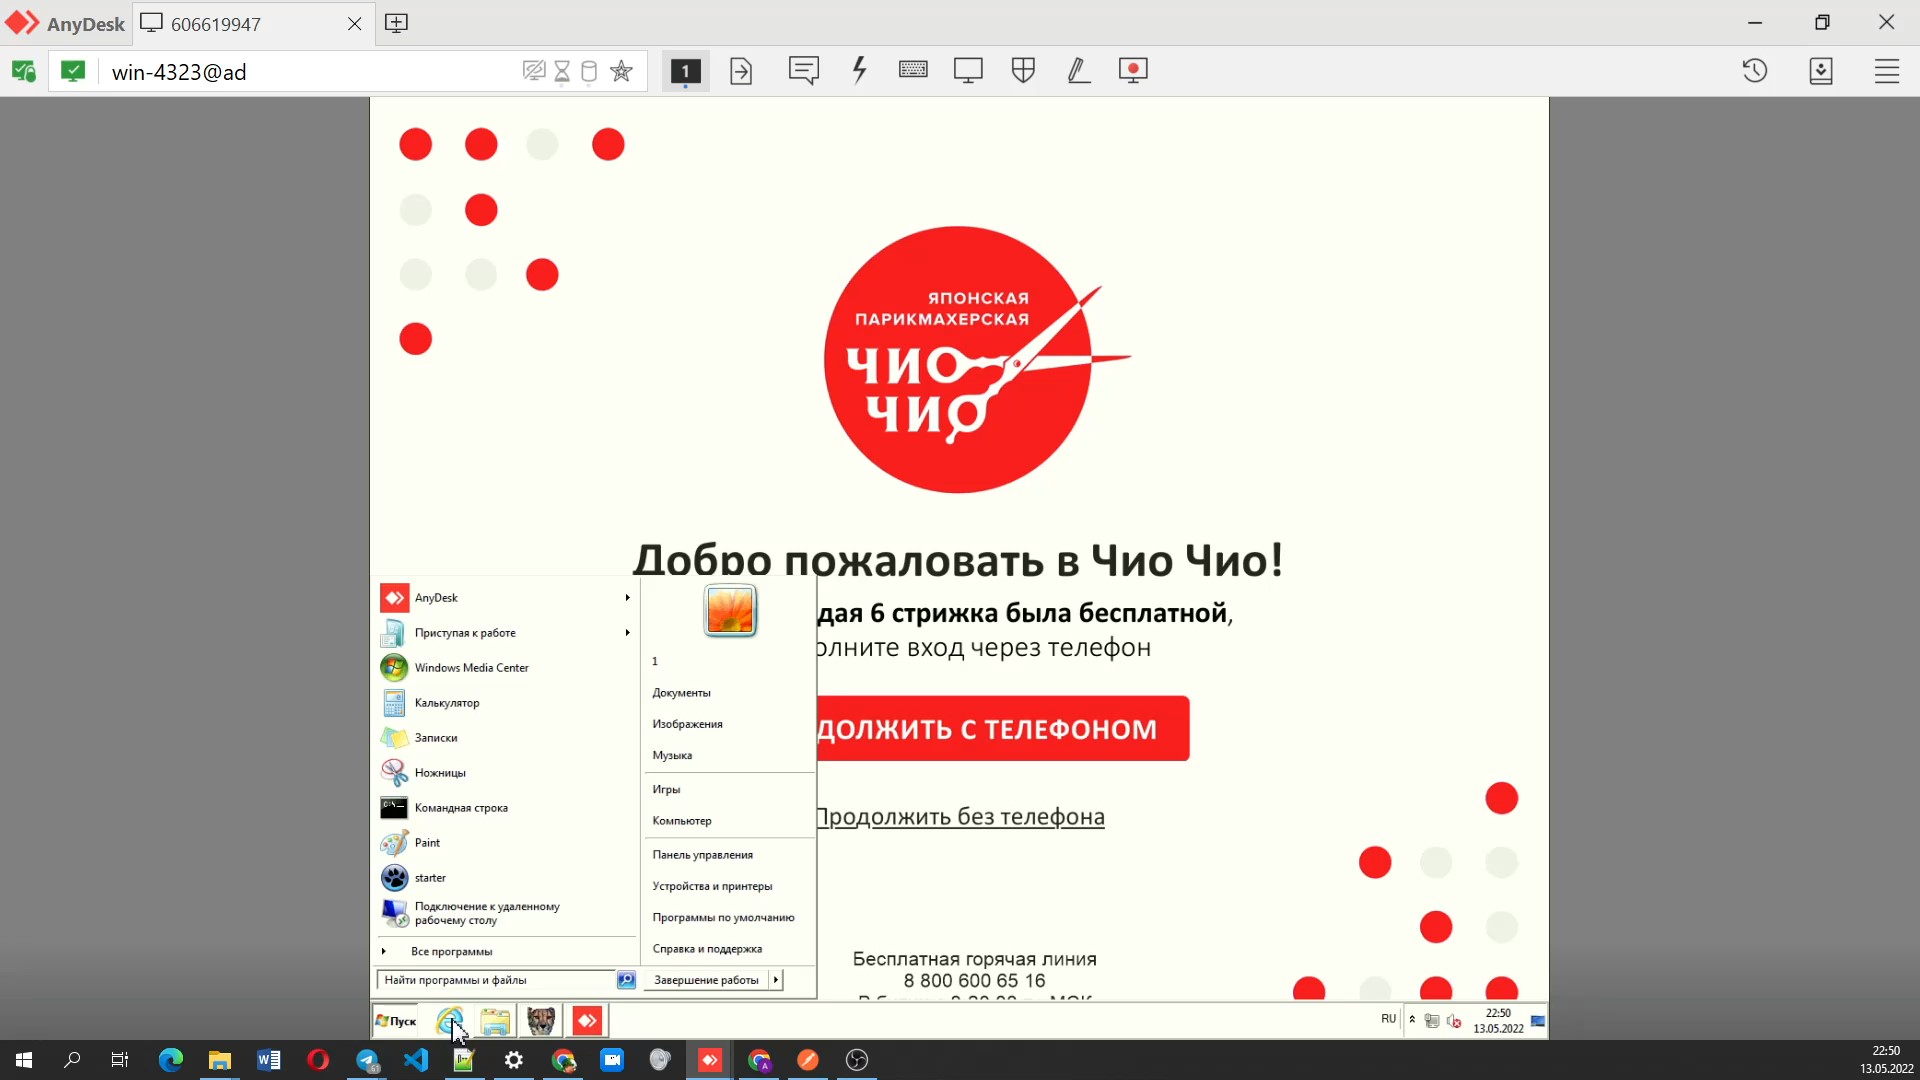
Task: Click the Actions lightning bolt icon
Action: pyautogui.click(x=859, y=71)
